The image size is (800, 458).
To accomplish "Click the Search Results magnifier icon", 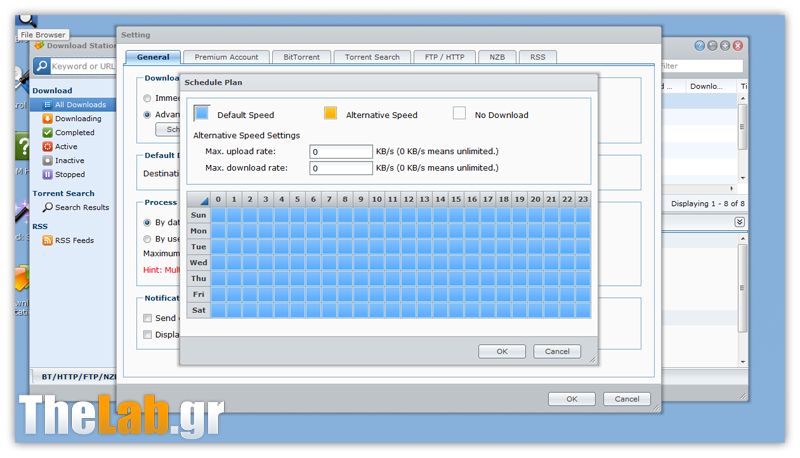I will tap(47, 207).
